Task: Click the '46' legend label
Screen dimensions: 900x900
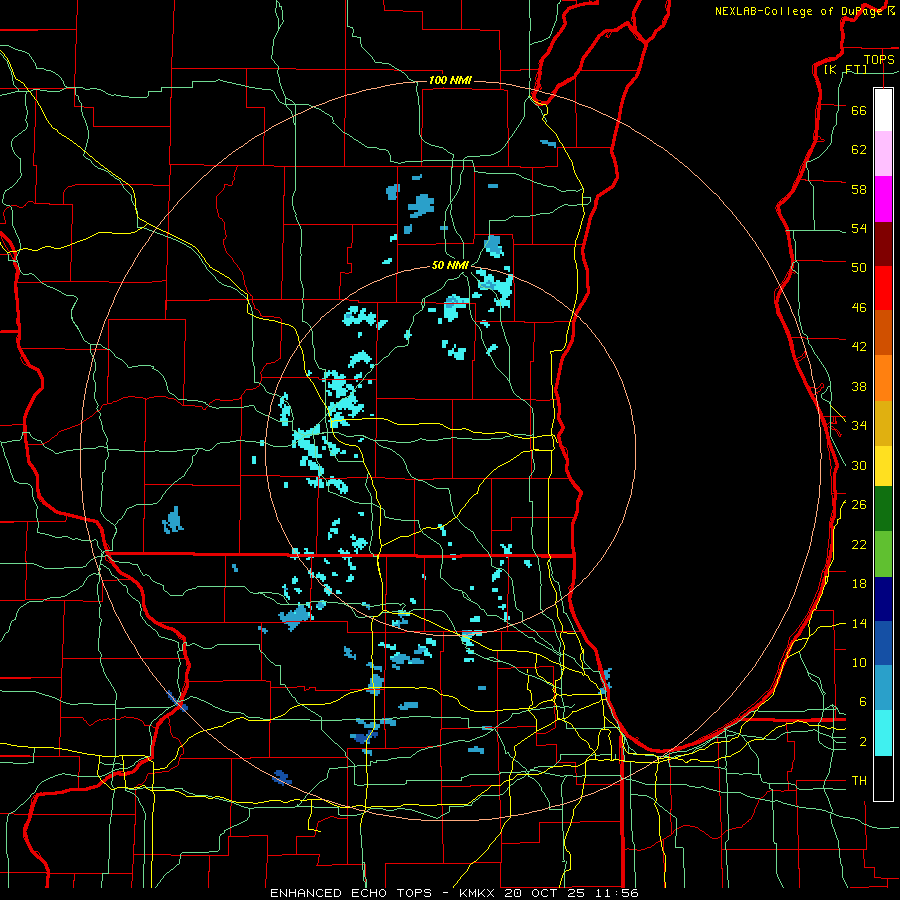Action: point(859,308)
